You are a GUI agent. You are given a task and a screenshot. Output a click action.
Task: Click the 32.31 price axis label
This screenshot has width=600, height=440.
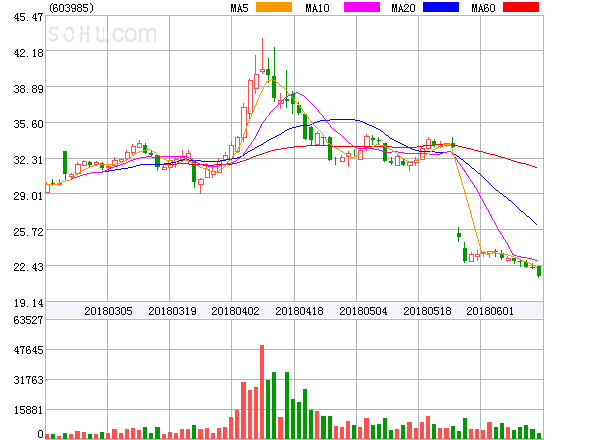click(28, 160)
